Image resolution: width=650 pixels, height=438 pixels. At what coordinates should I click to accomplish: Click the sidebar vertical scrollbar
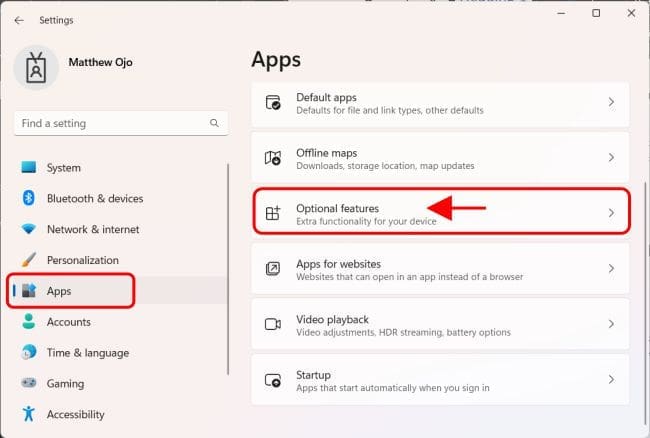click(228, 269)
